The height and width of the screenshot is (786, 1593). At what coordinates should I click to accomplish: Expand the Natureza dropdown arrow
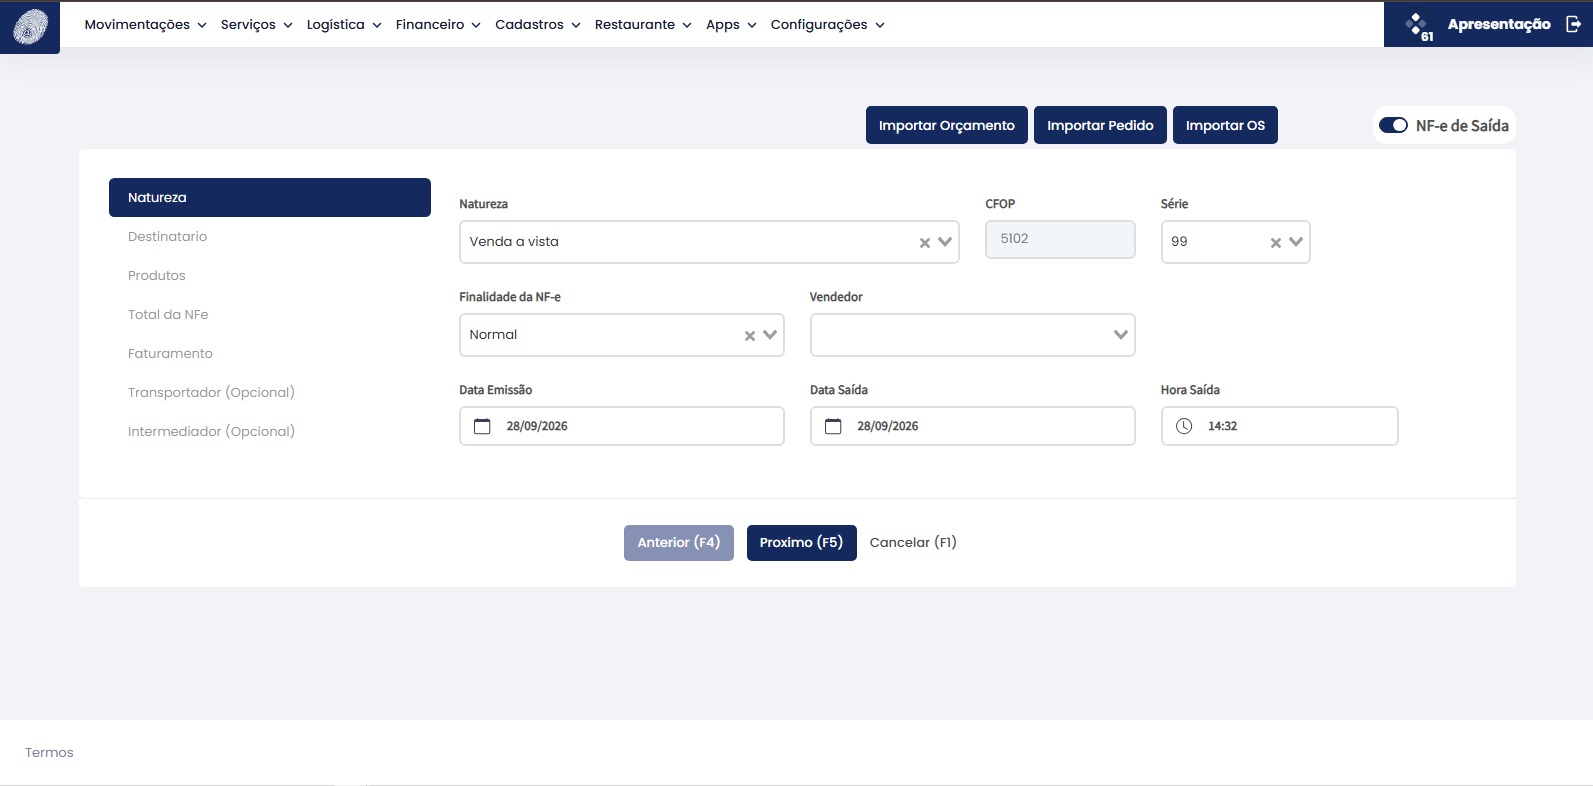pyautogui.click(x=945, y=242)
